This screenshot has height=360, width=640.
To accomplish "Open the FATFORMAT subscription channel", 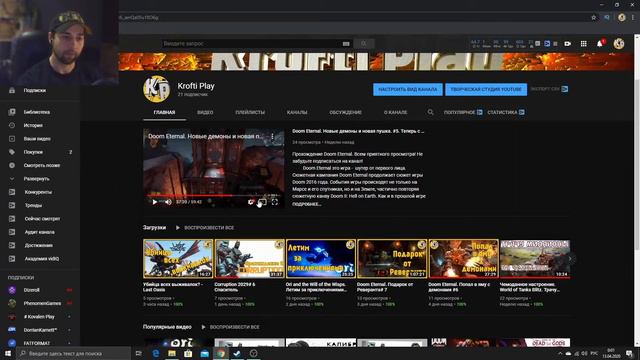I will click(36, 343).
